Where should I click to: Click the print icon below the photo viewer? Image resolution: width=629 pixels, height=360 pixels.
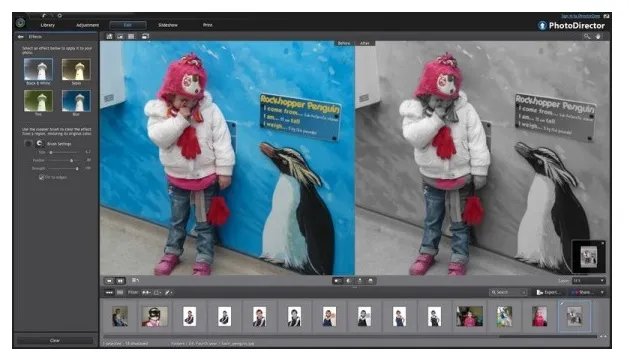click(371, 281)
